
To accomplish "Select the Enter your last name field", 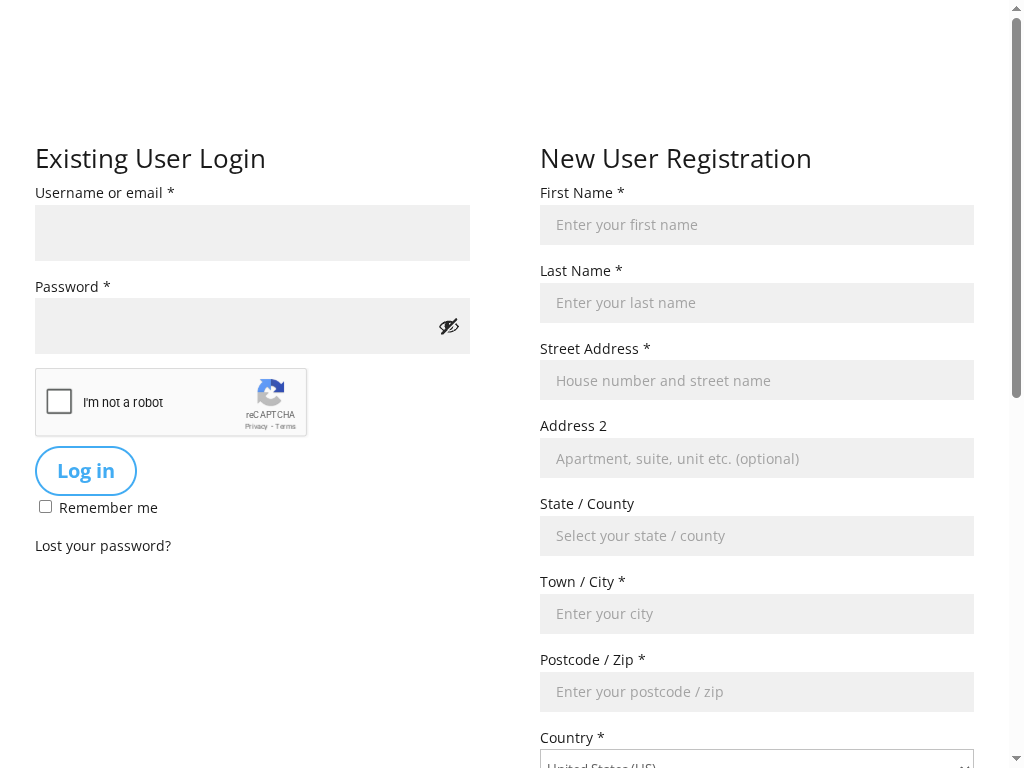I will (757, 302).
